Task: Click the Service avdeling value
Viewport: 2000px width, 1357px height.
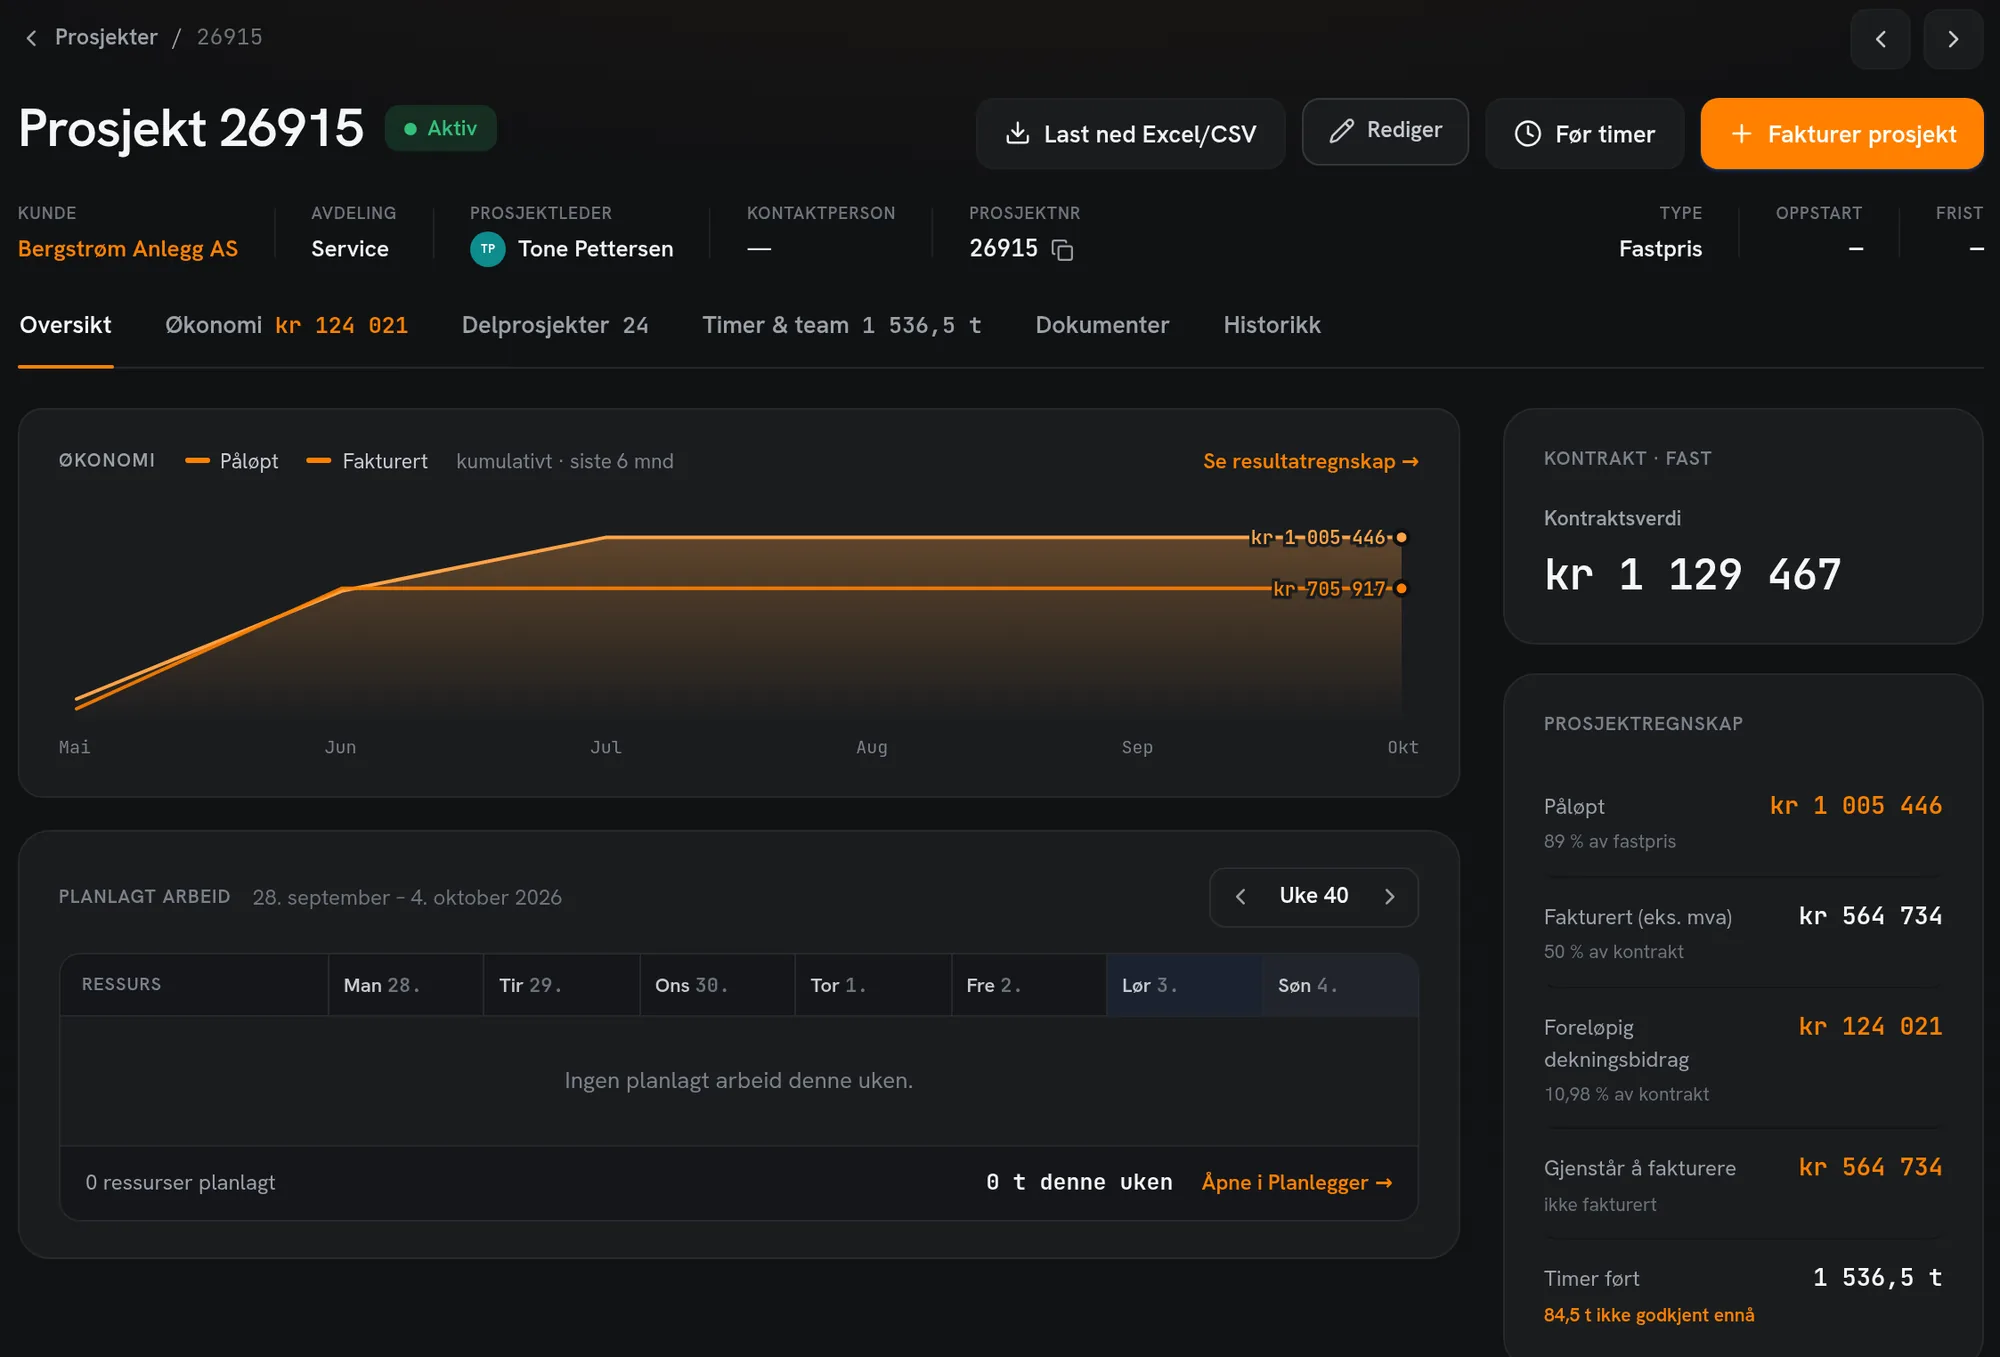Action: click(350, 249)
